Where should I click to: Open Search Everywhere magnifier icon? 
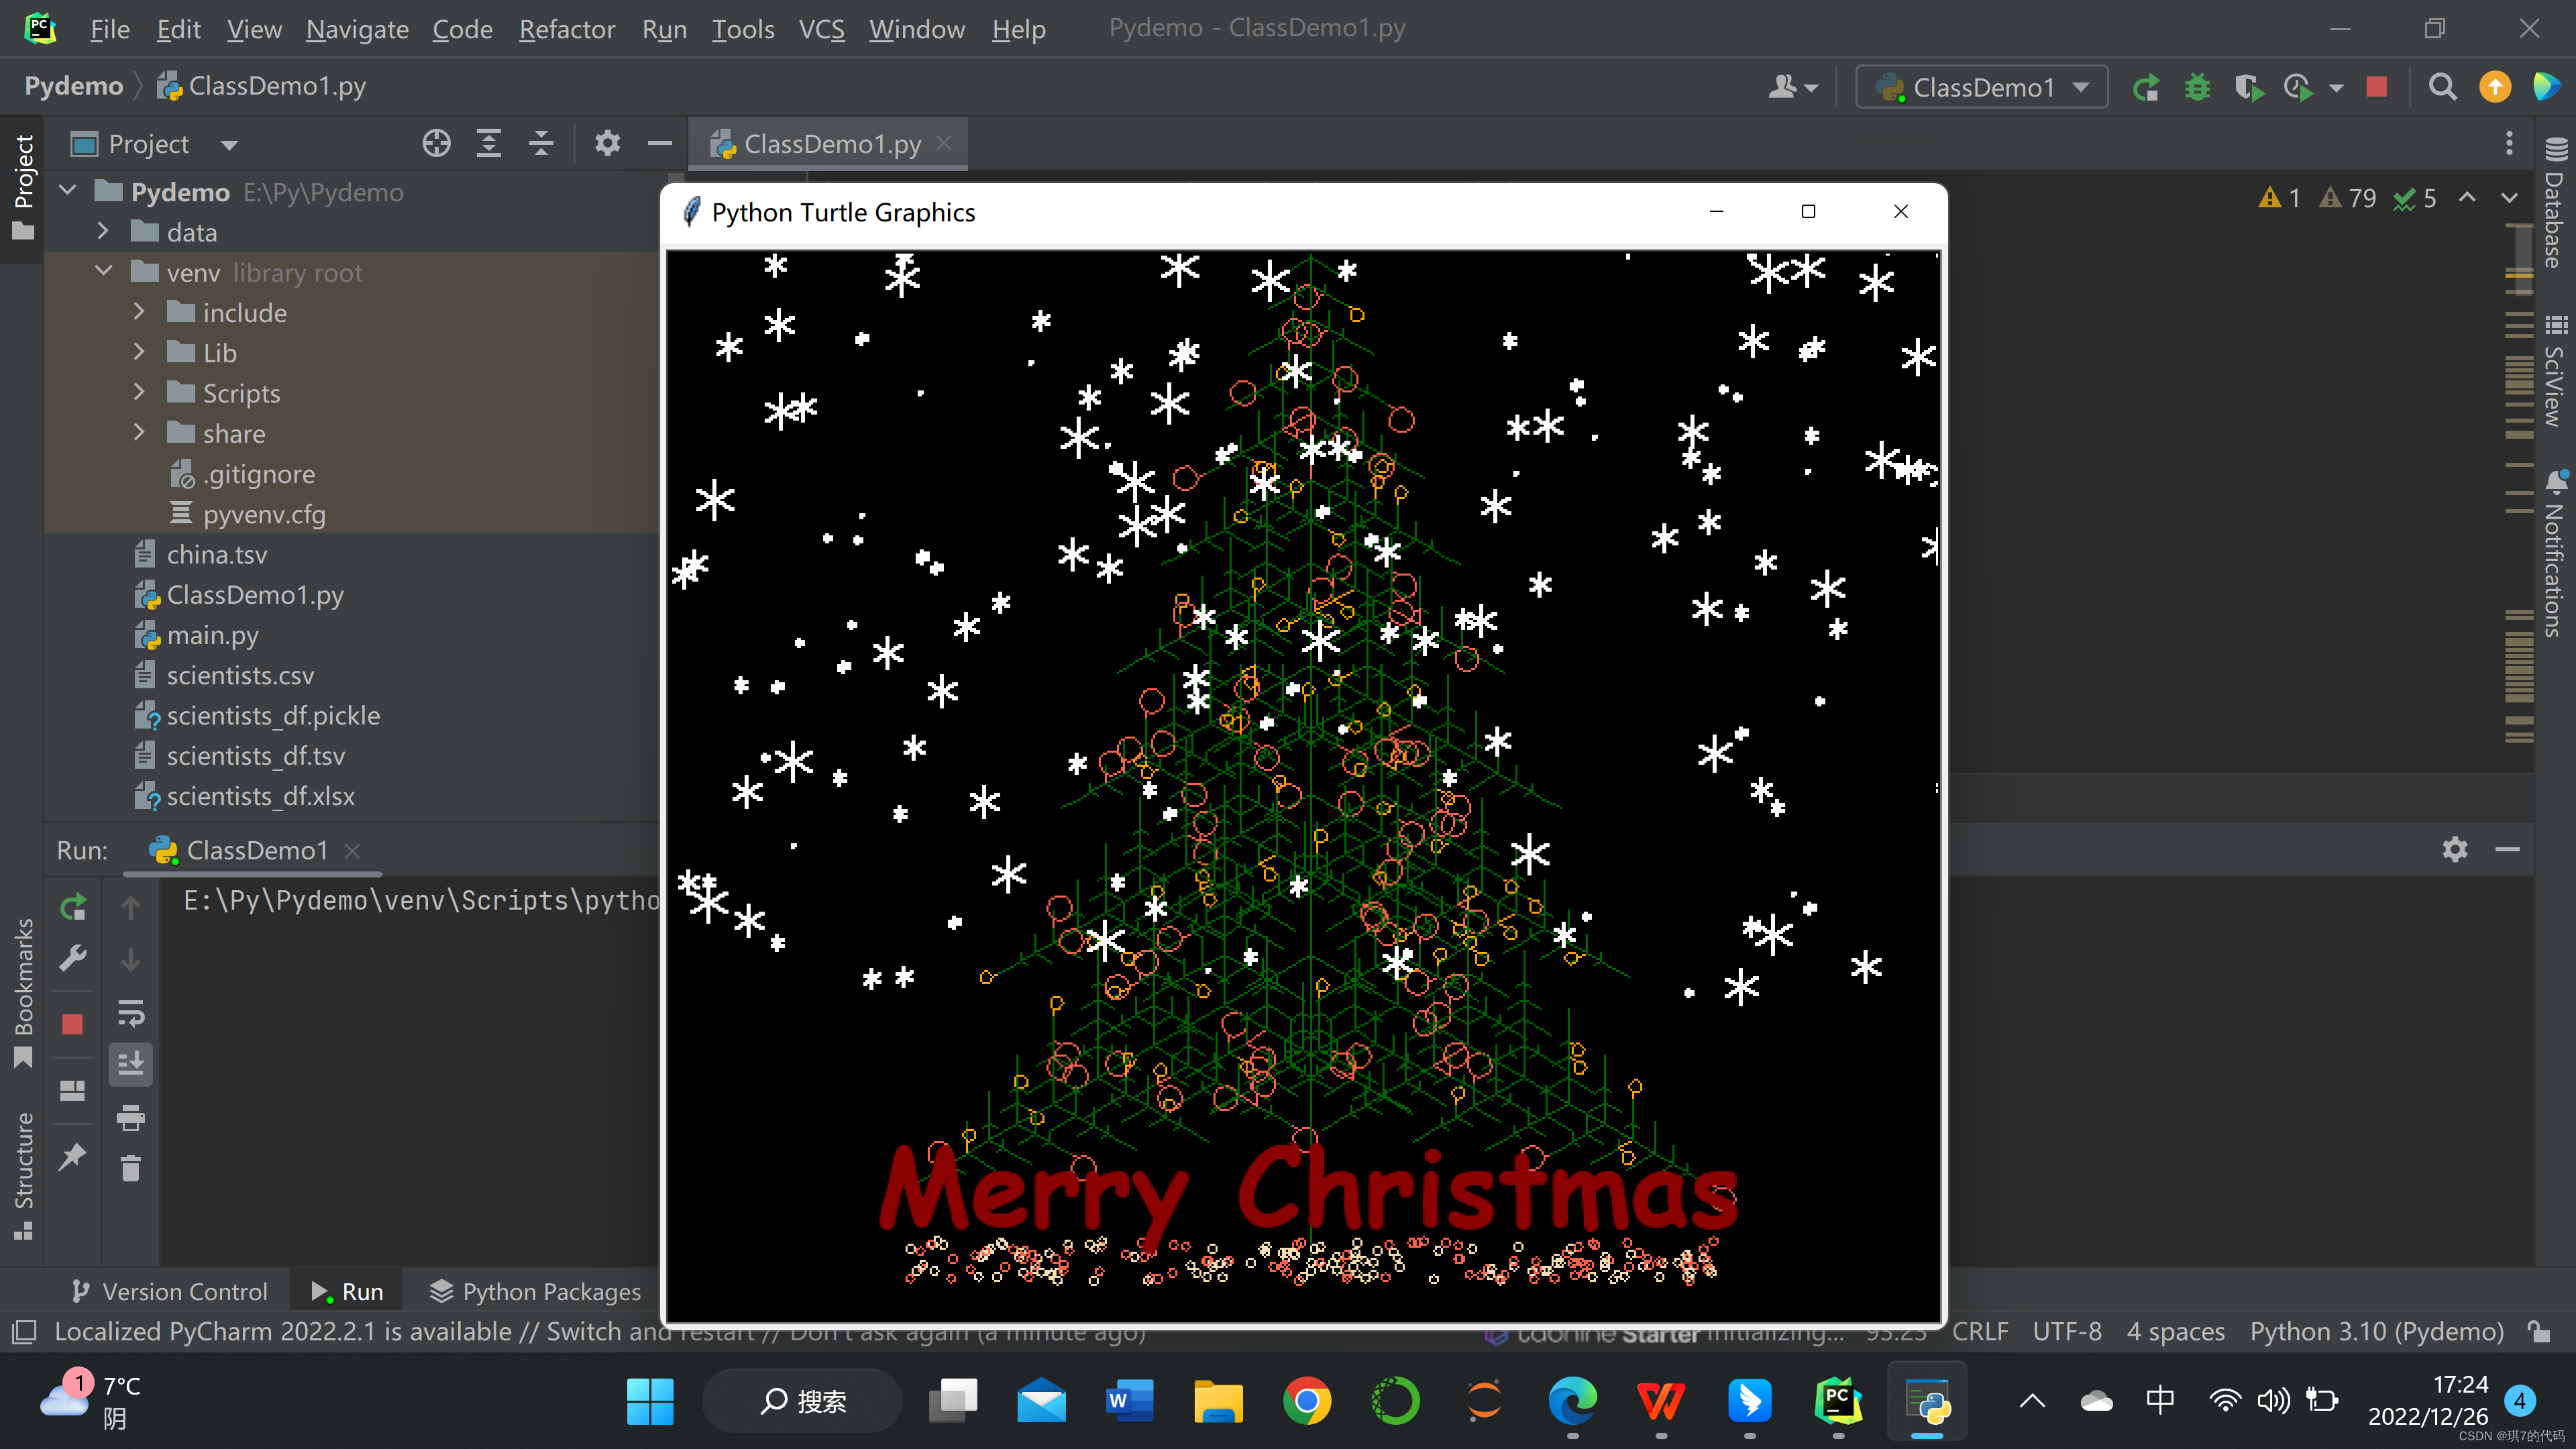(2442, 88)
